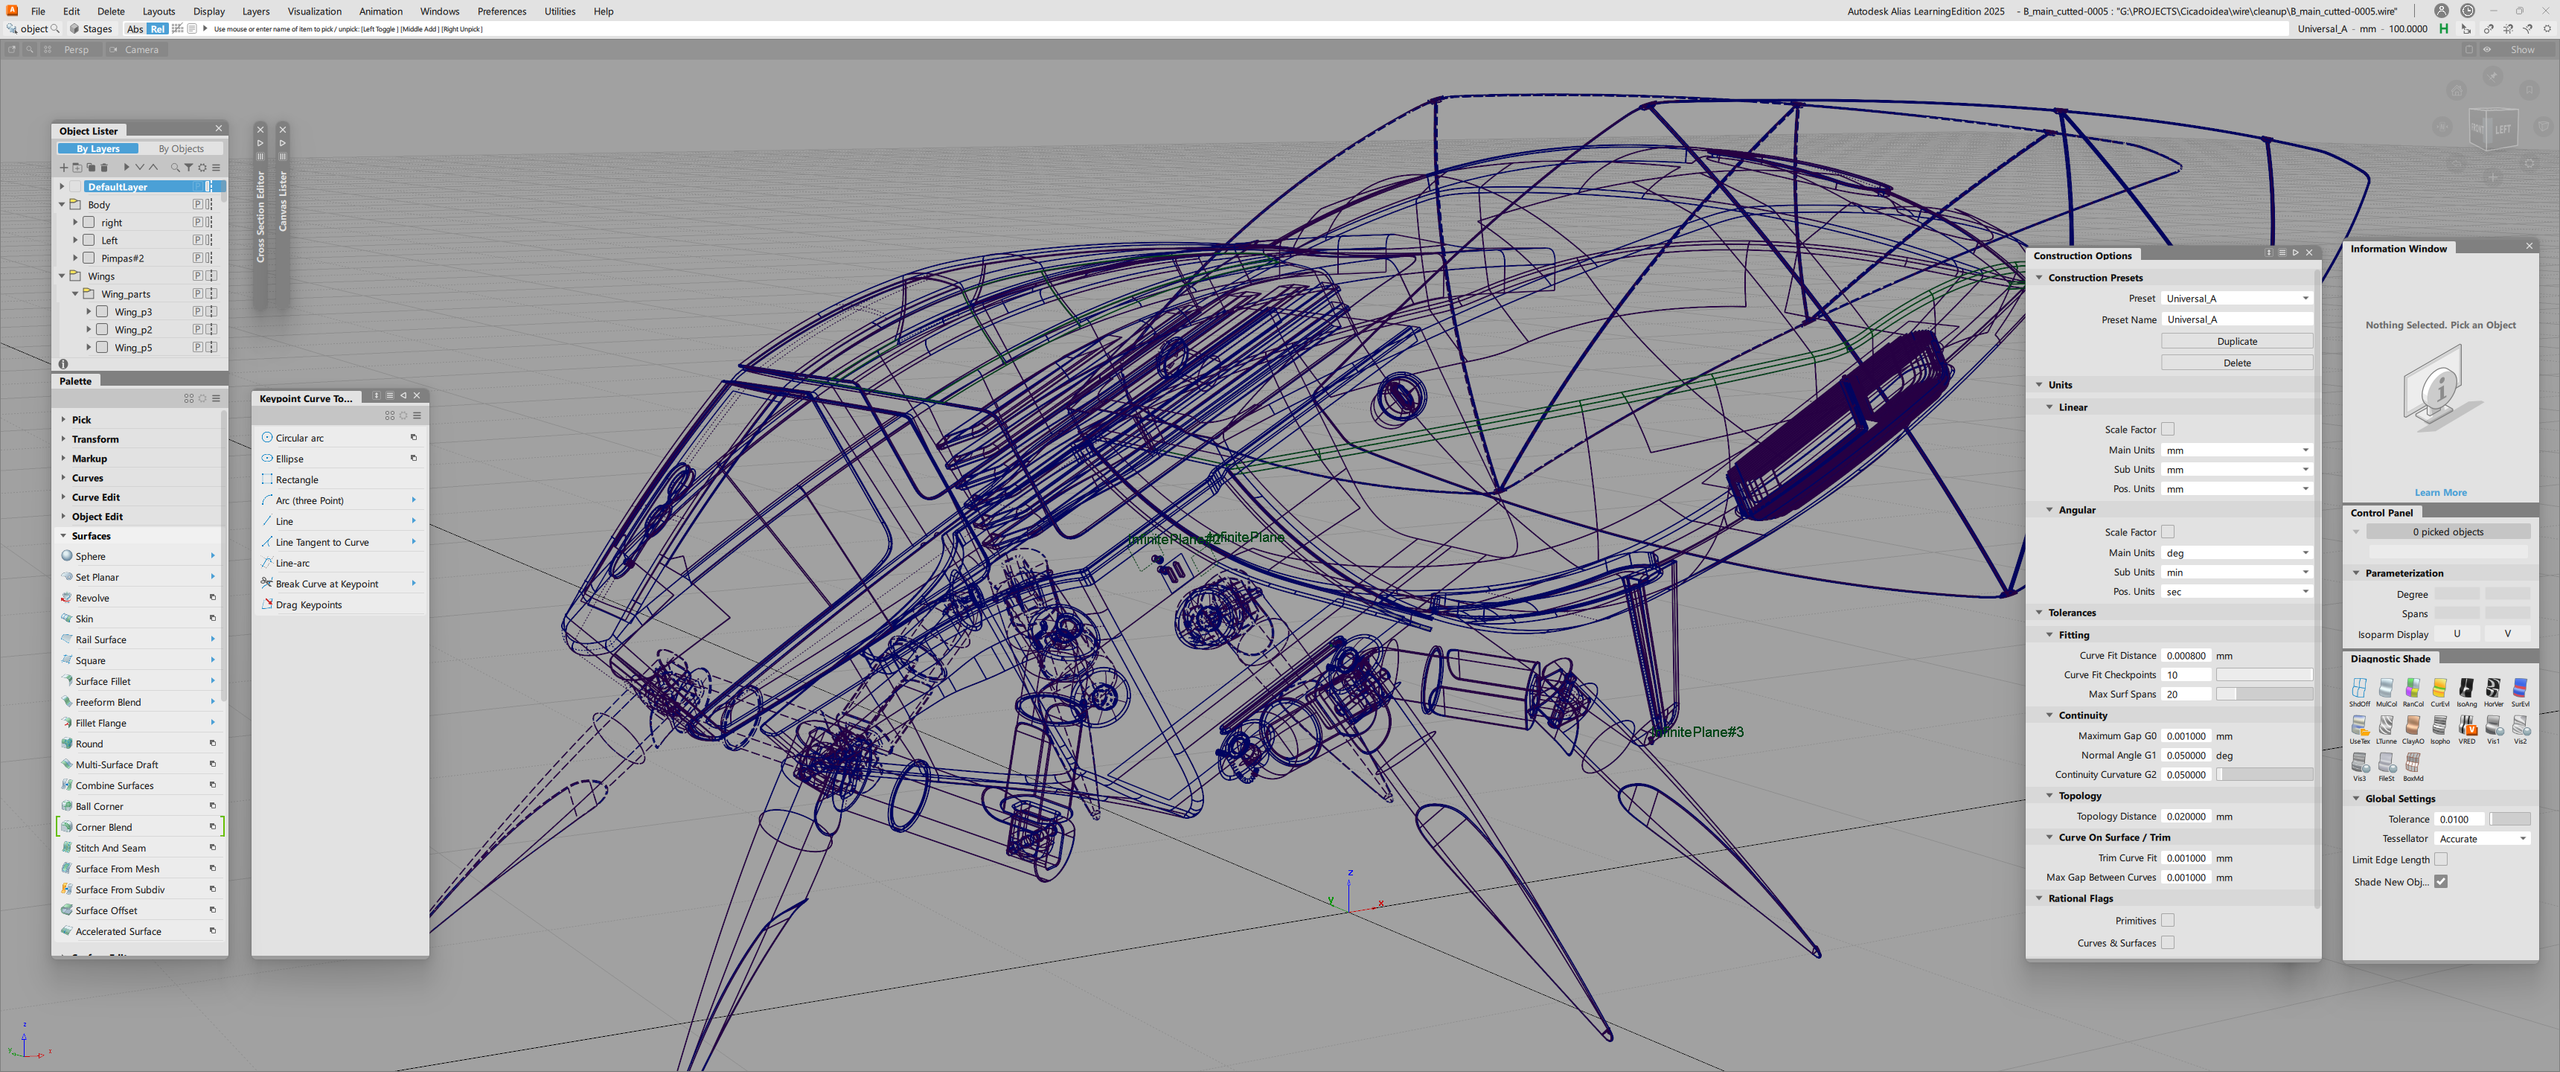Click the trash icon in Object Lister
Screen dimensions: 2560x1072
pyautogui.click(x=104, y=168)
